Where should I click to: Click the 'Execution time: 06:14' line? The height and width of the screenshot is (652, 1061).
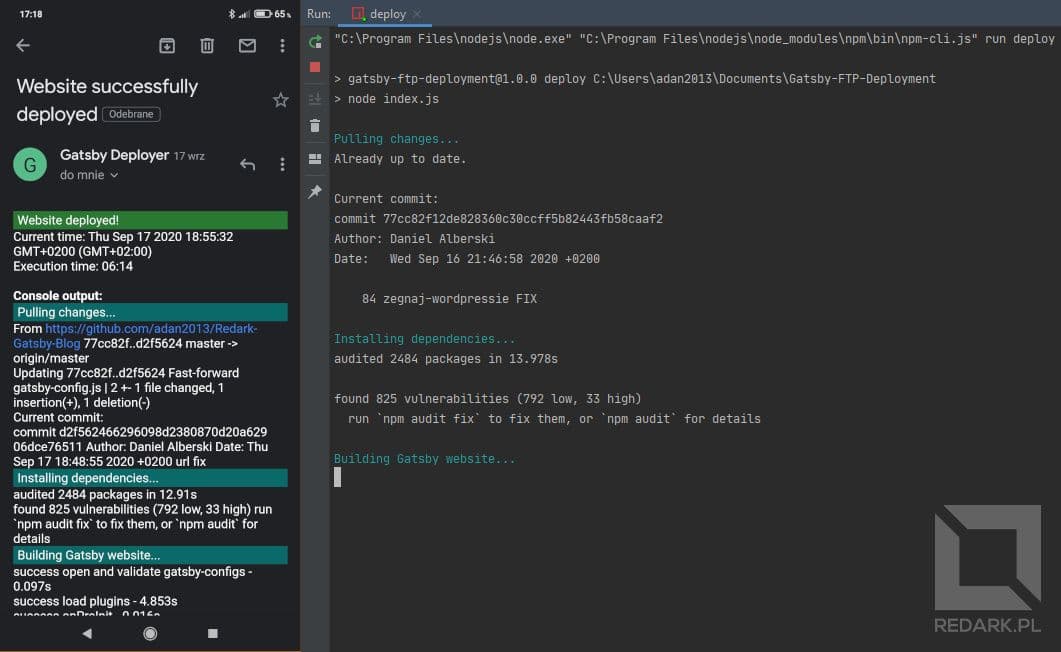73,266
